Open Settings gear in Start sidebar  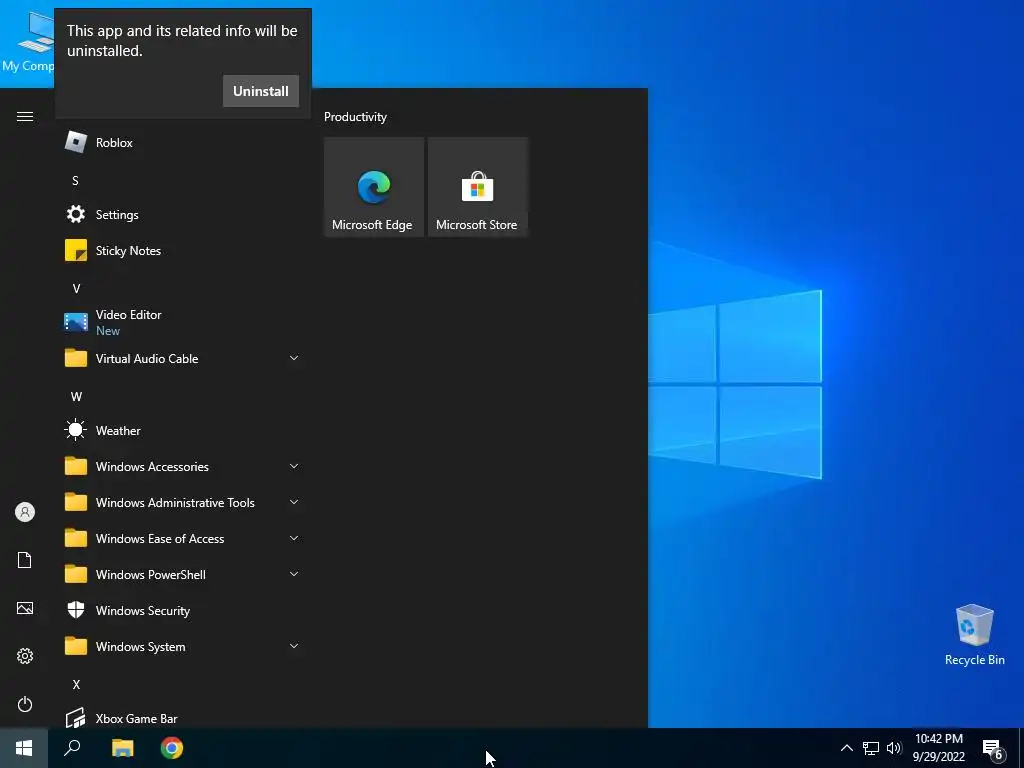coord(25,656)
